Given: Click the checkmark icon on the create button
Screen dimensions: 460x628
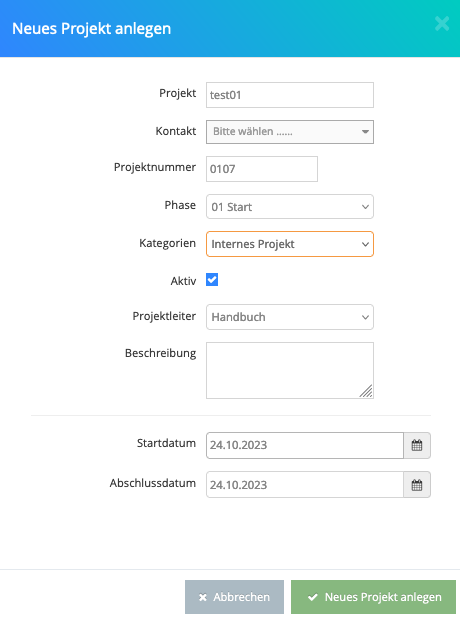Looking at the screenshot, I should pyautogui.click(x=313, y=597).
